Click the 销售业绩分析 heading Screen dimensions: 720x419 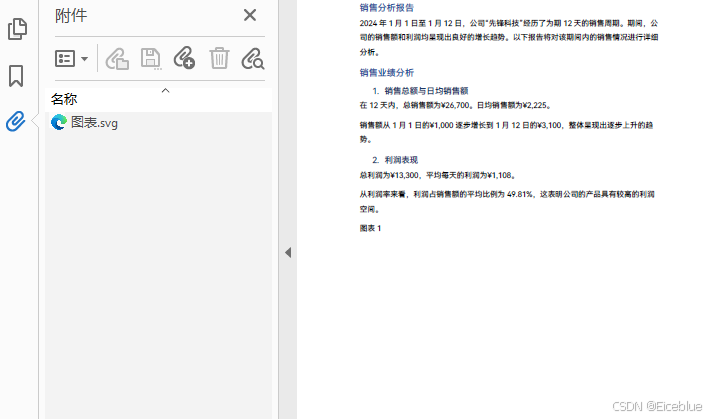(x=387, y=73)
